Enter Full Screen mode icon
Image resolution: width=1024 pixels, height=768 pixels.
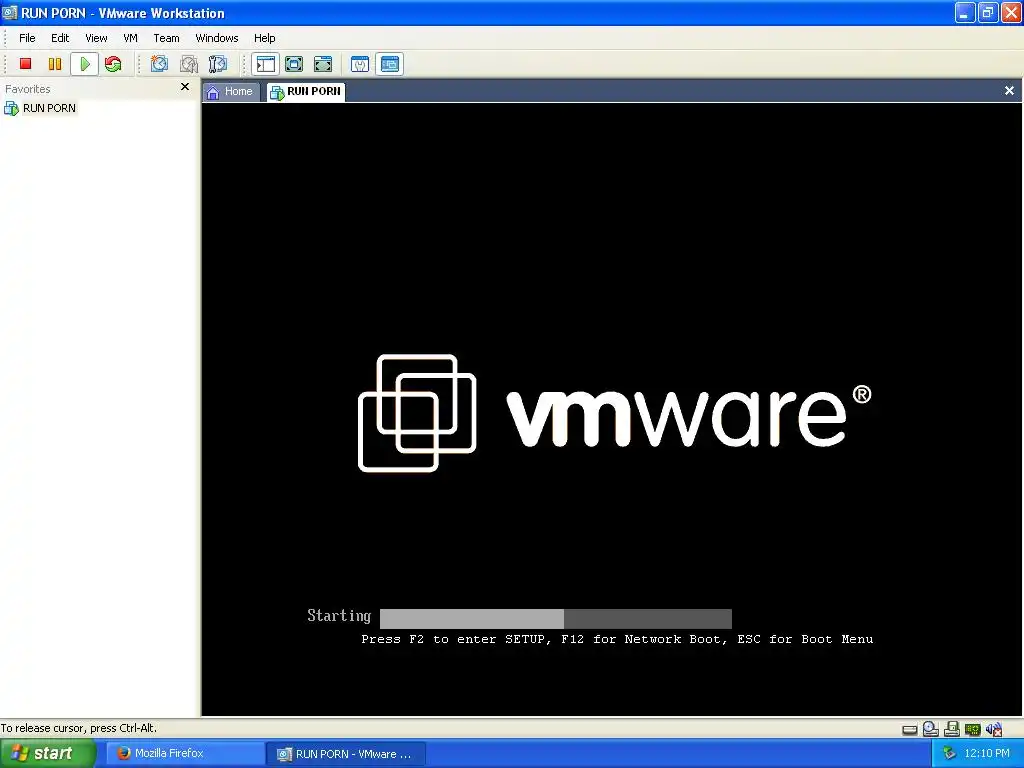pyautogui.click(x=323, y=64)
